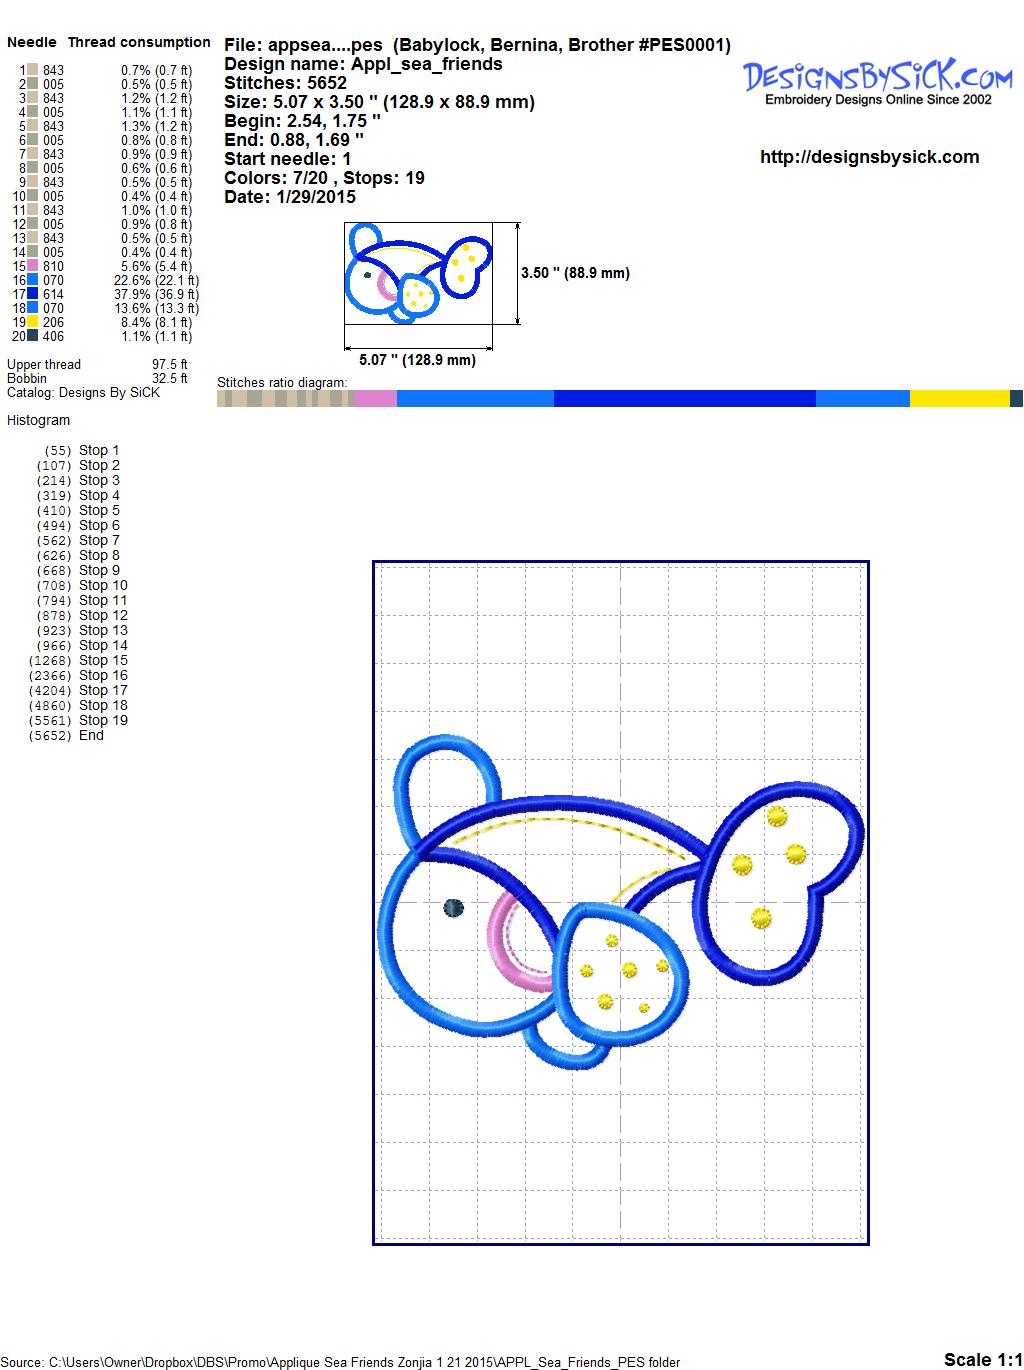
Task: Open the http://designsbysick.com link
Action: (869, 157)
